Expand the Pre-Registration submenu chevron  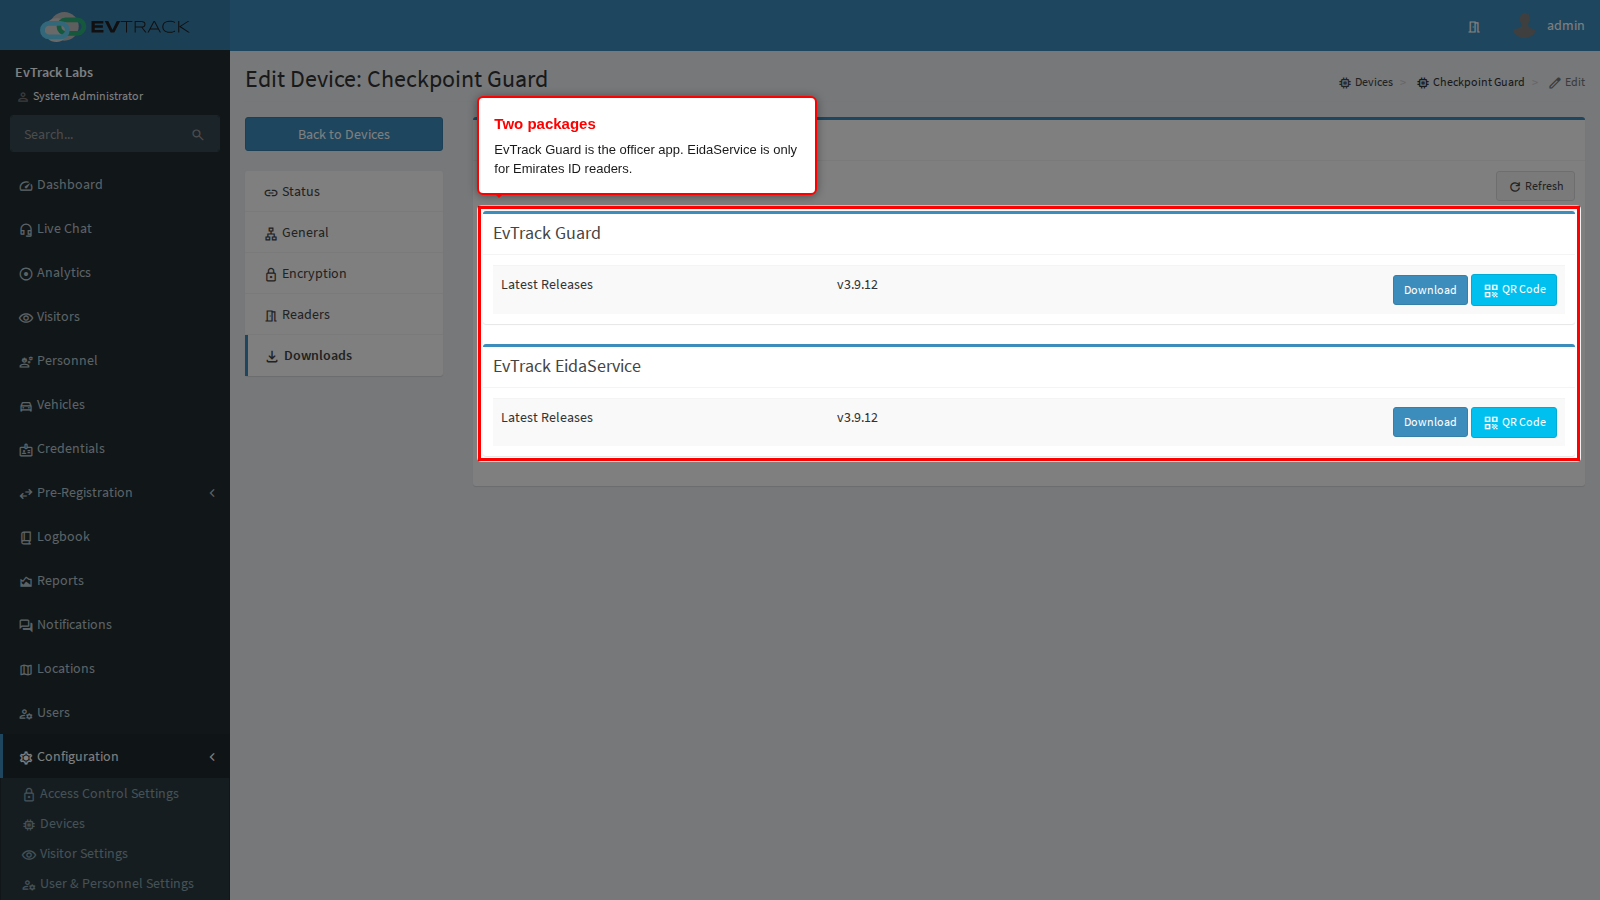pos(212,493)
